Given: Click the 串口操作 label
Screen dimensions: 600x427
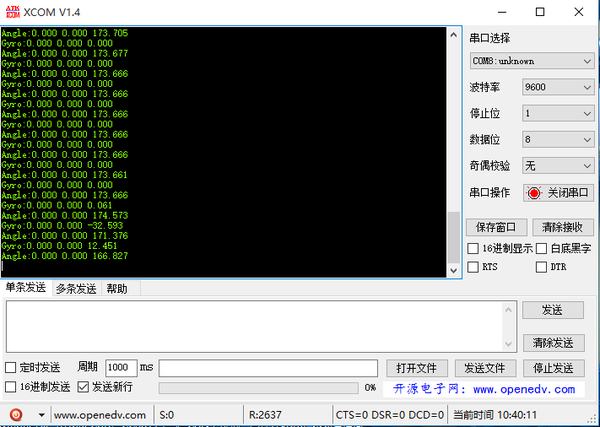Looking at the screenshot, I should pyautogui.click(x=490, y=192).
